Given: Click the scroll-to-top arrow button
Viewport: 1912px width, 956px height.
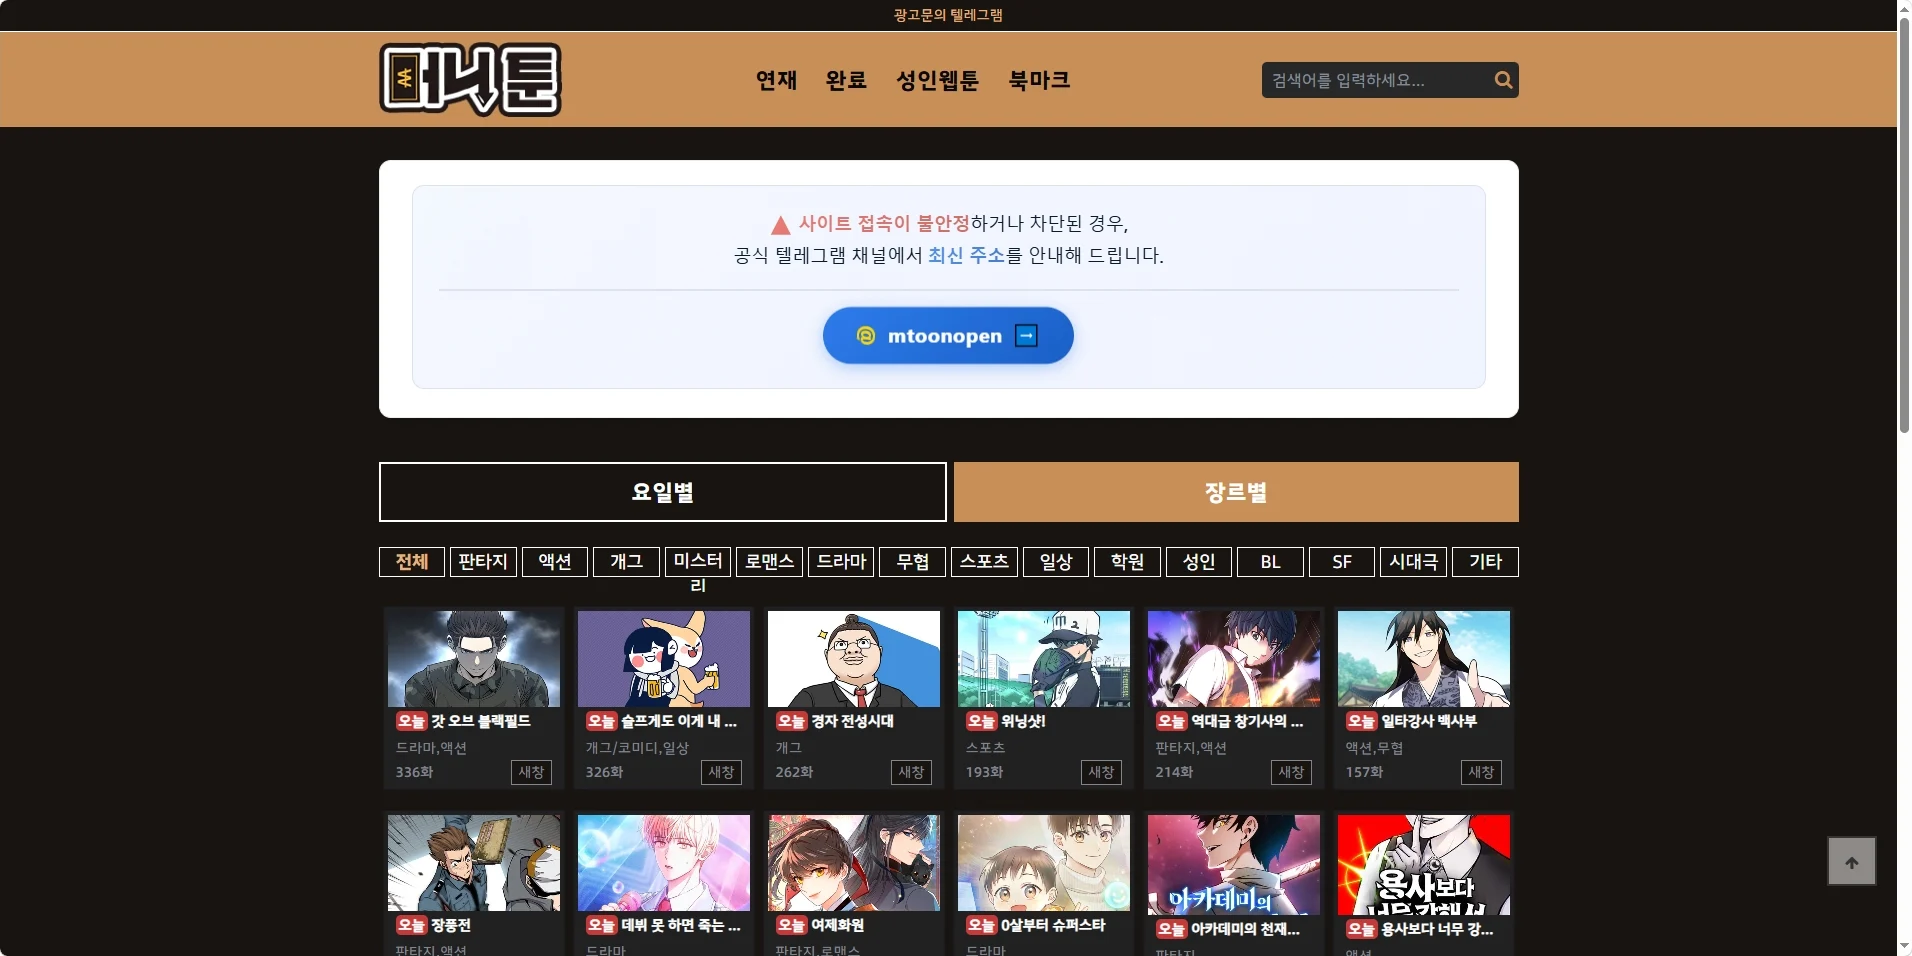Looking at the screenshot, I should click(1851, 862).
